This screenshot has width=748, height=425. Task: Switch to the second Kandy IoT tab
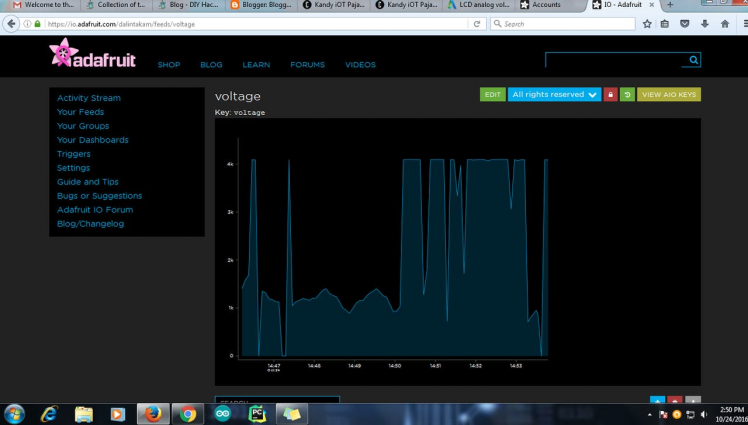(x=406, y=5)
